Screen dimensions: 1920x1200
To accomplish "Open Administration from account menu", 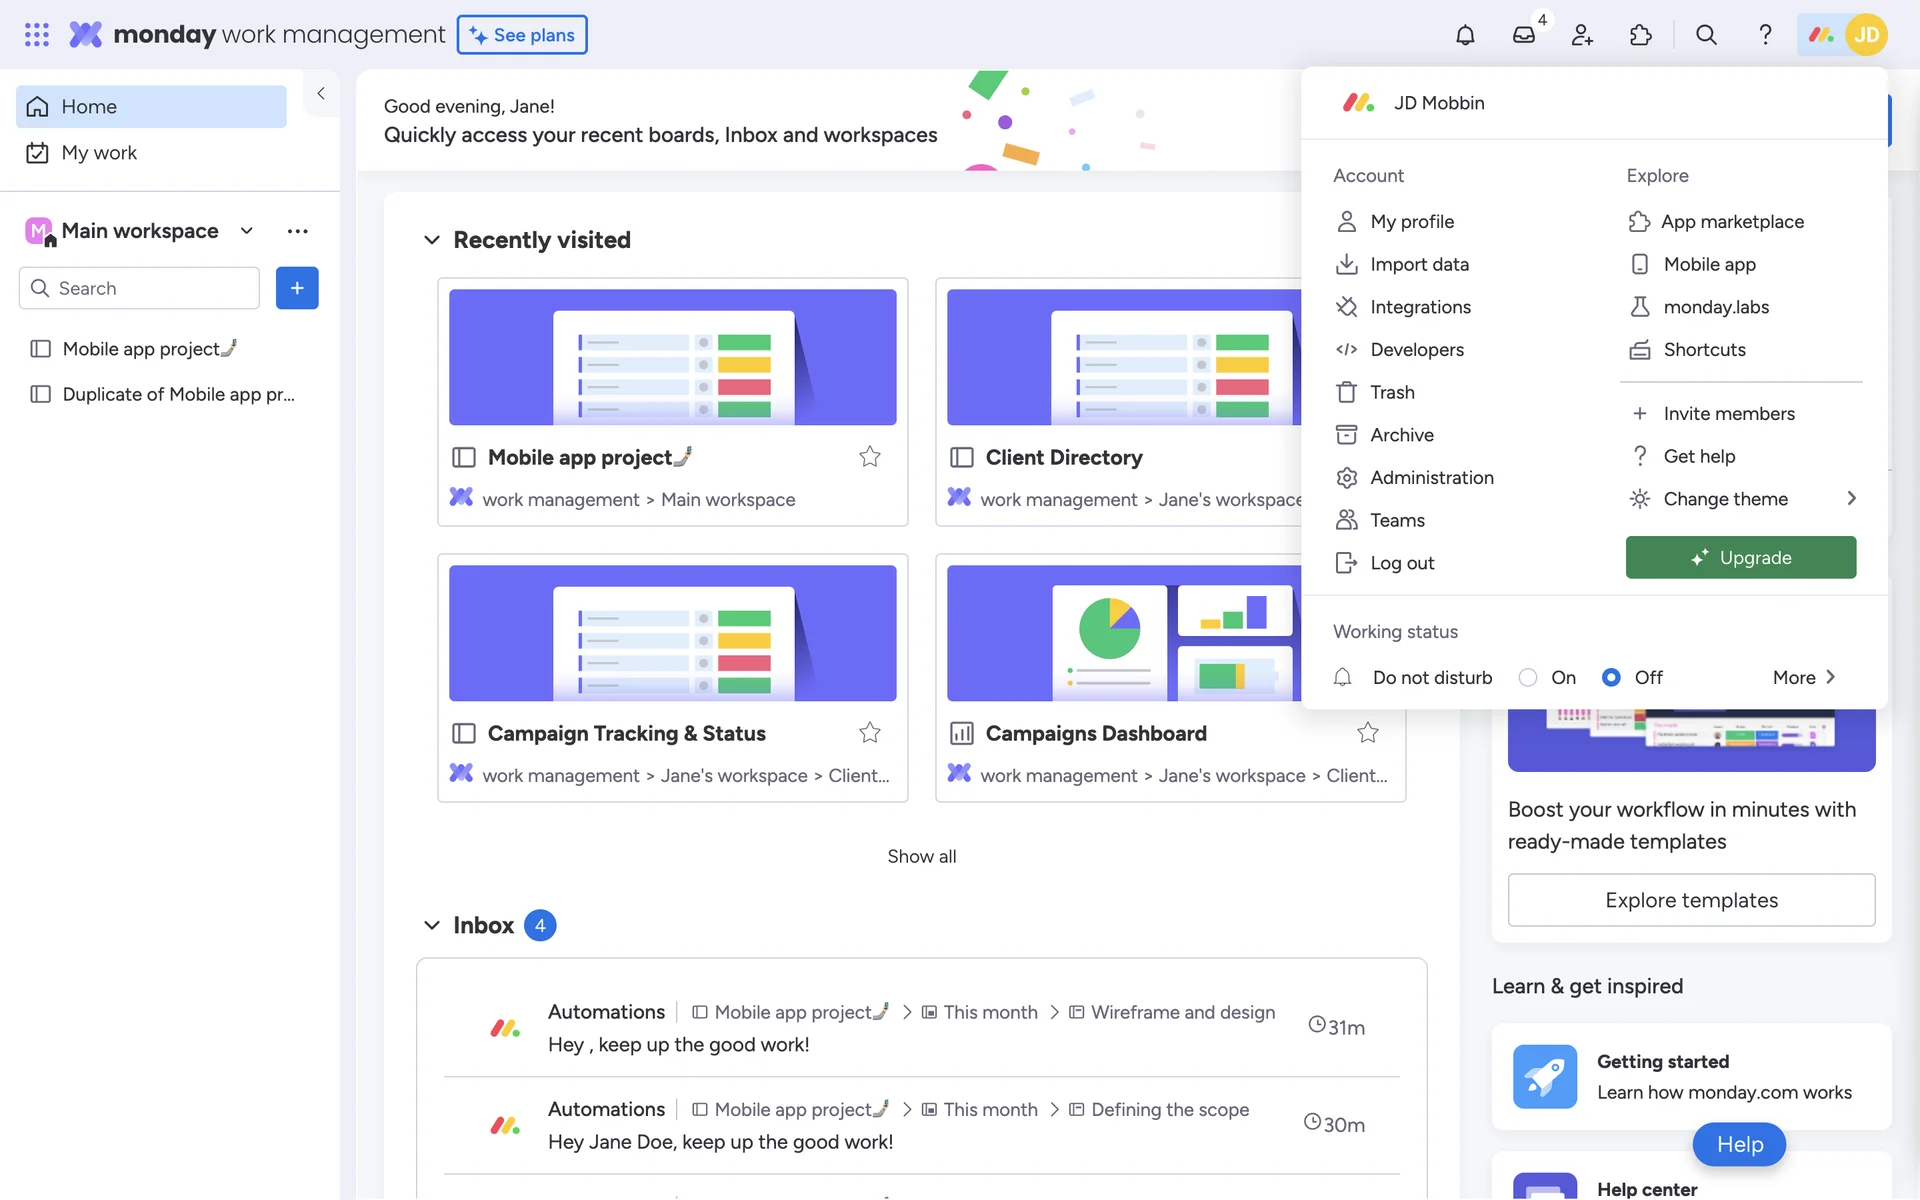I will pyautogui.click(x=1431, y=477).
